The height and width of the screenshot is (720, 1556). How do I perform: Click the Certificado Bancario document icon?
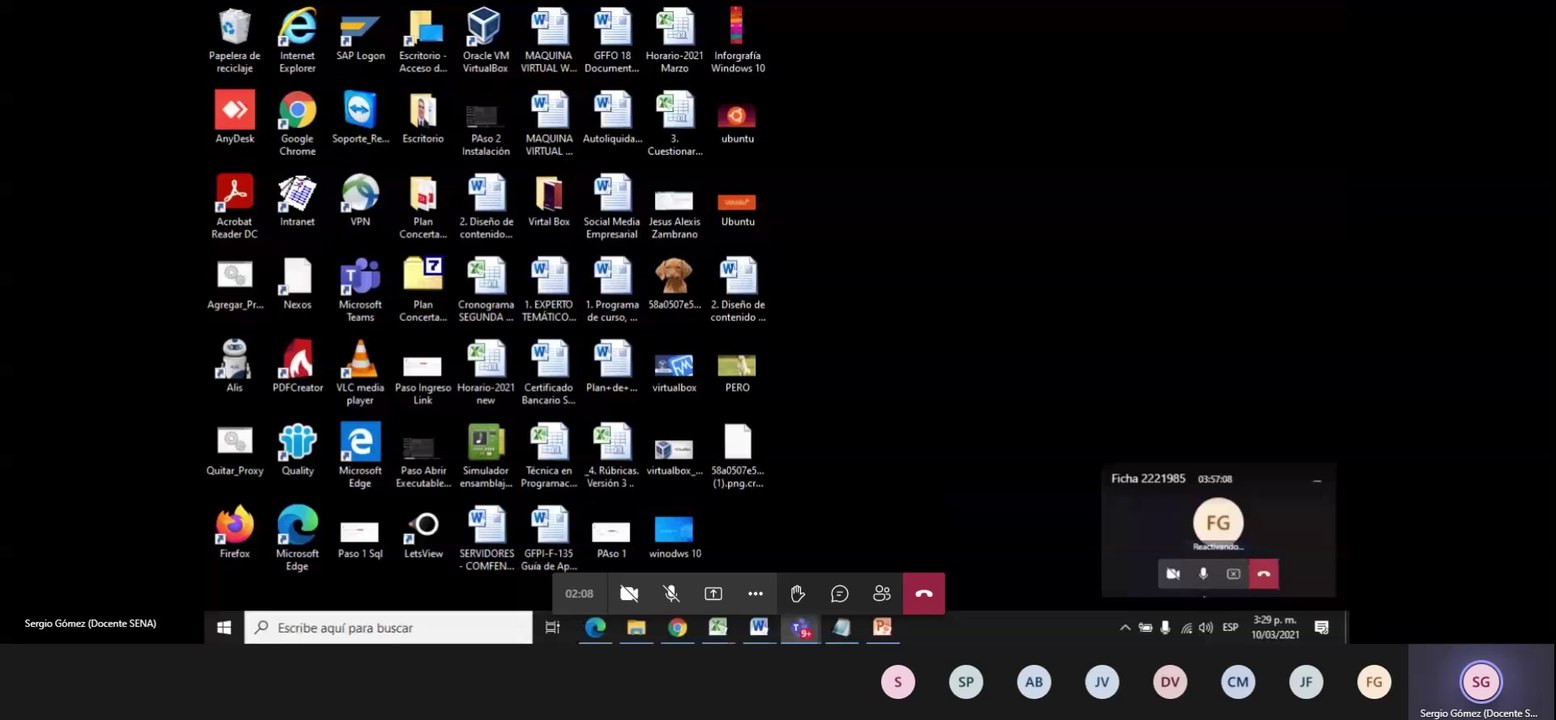click(x=548, y=372)
